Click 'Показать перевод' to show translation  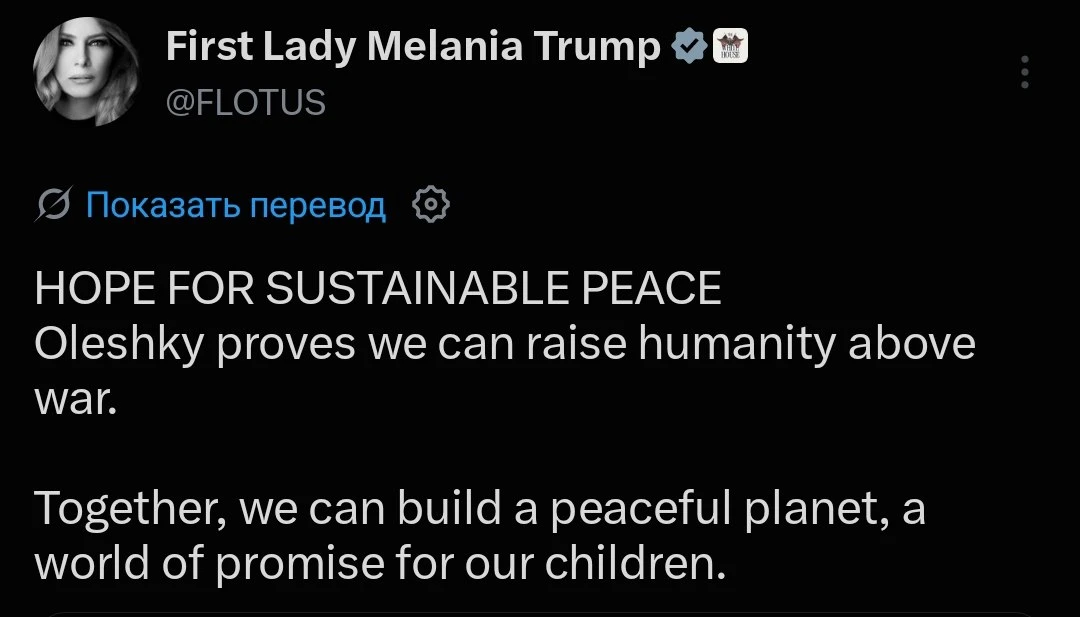point(236,205)
